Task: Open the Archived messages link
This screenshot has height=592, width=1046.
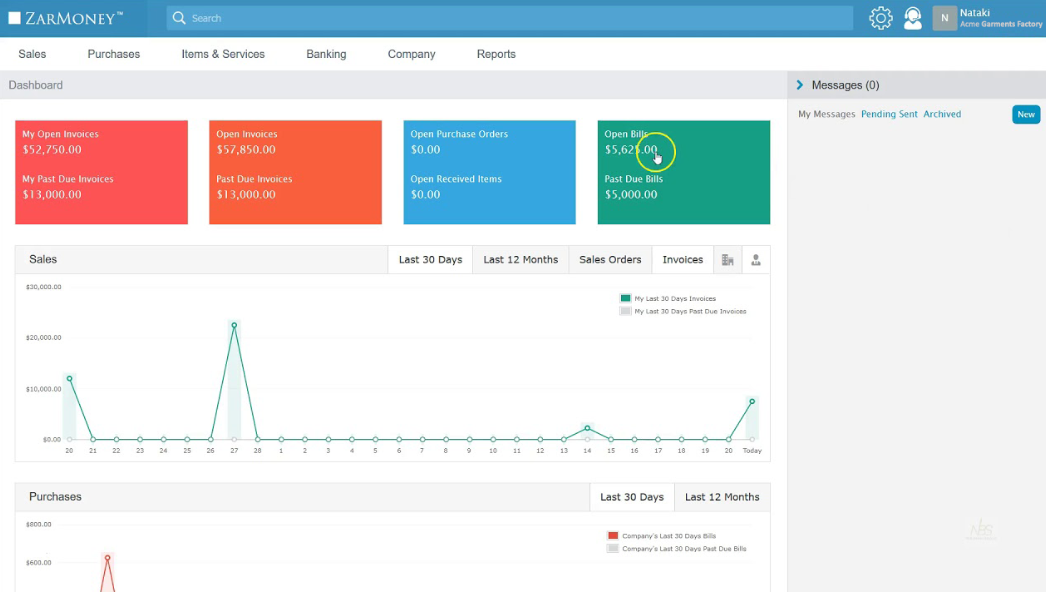Action: click(942, 114)
